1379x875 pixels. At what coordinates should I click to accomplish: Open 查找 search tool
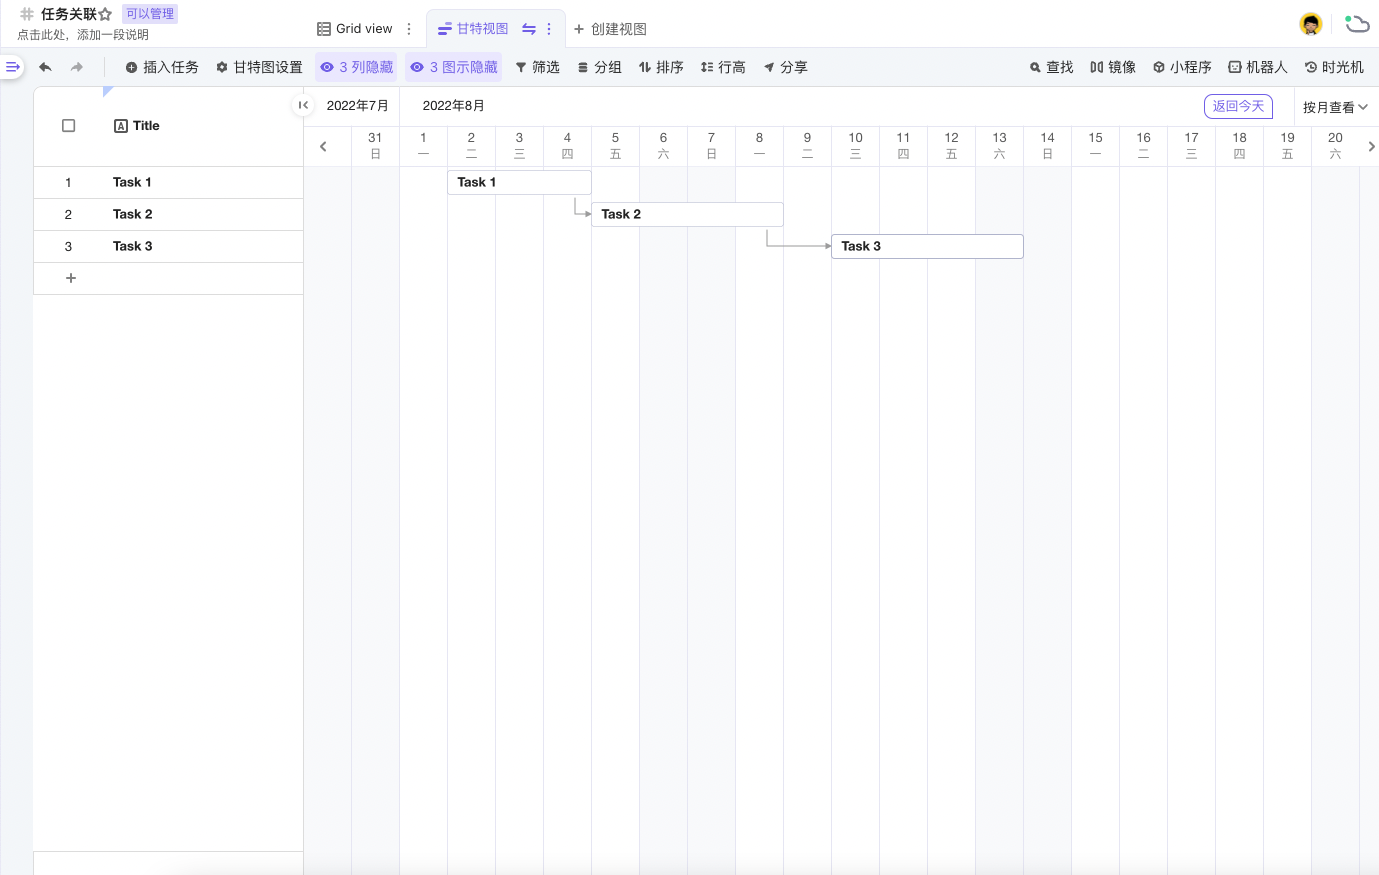(1051, 67)
